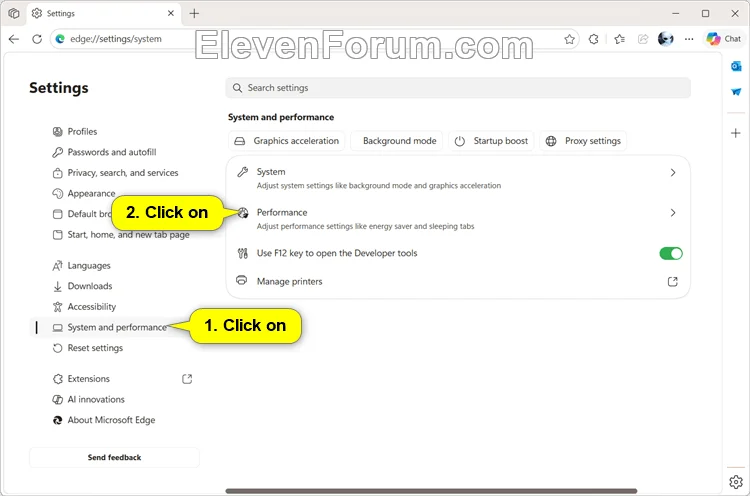Select the Settings browser tab
750x496 pixels.
[x=103, y=13]
